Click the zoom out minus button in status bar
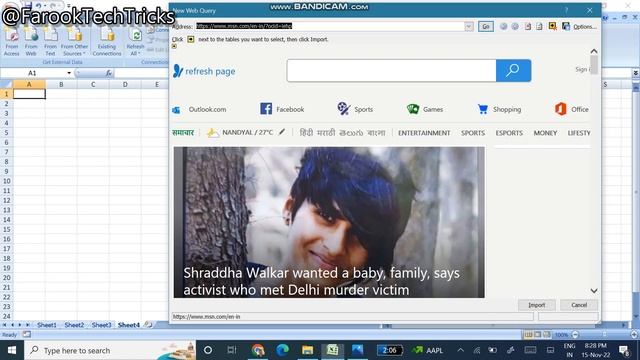 coord(575,335)
